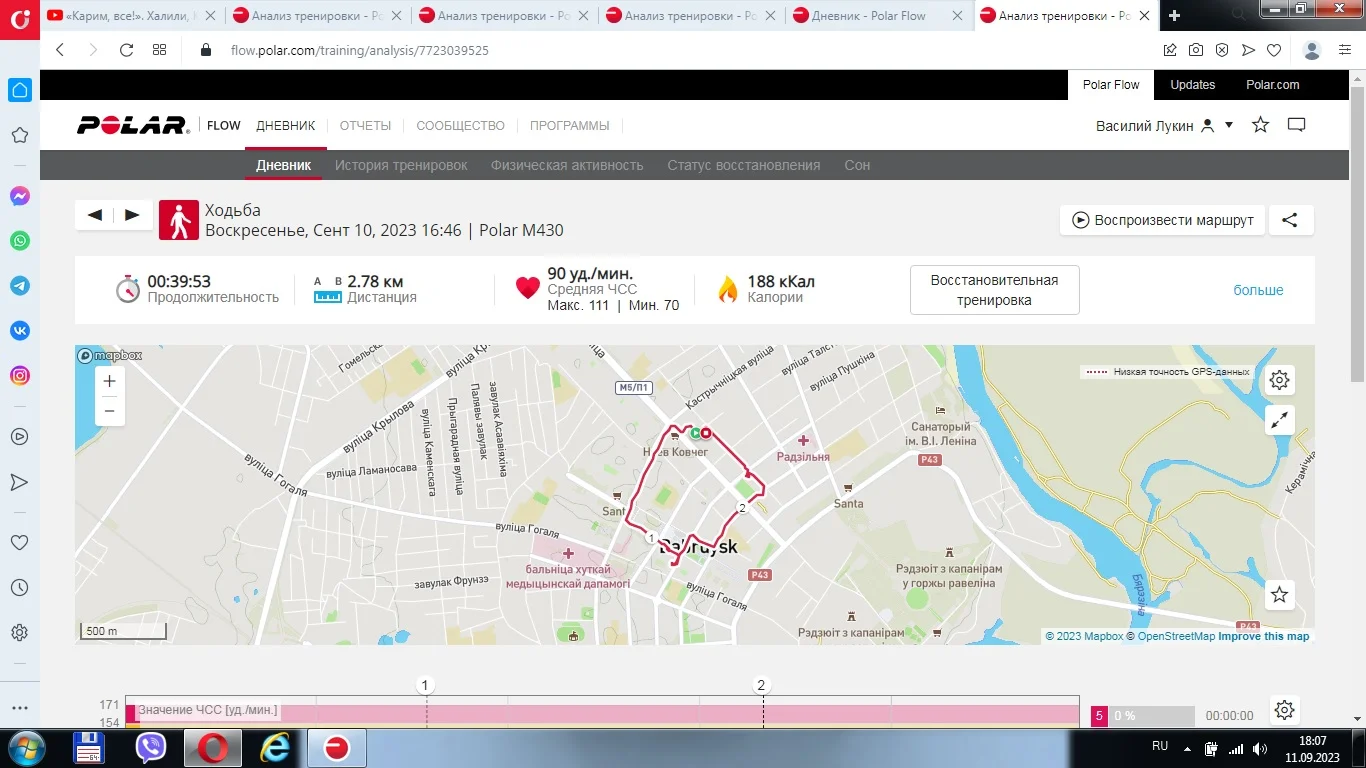Select История тренировок subtab
Image resolution: width=1366 pixels, height=768 pixels.
tap(401, 165)
